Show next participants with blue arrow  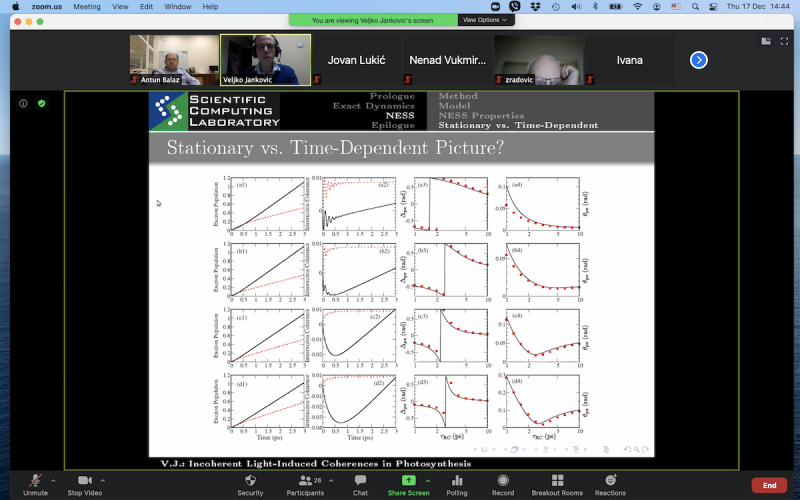coord(698,60)
